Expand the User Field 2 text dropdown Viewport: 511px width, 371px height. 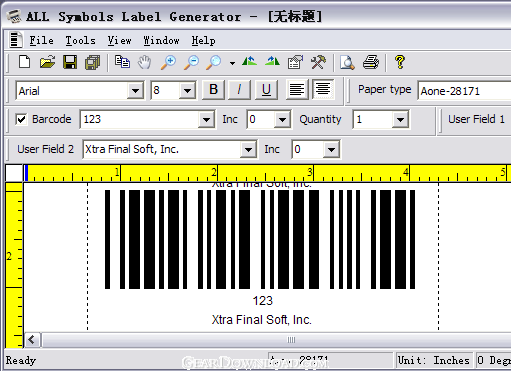[248, 149]
